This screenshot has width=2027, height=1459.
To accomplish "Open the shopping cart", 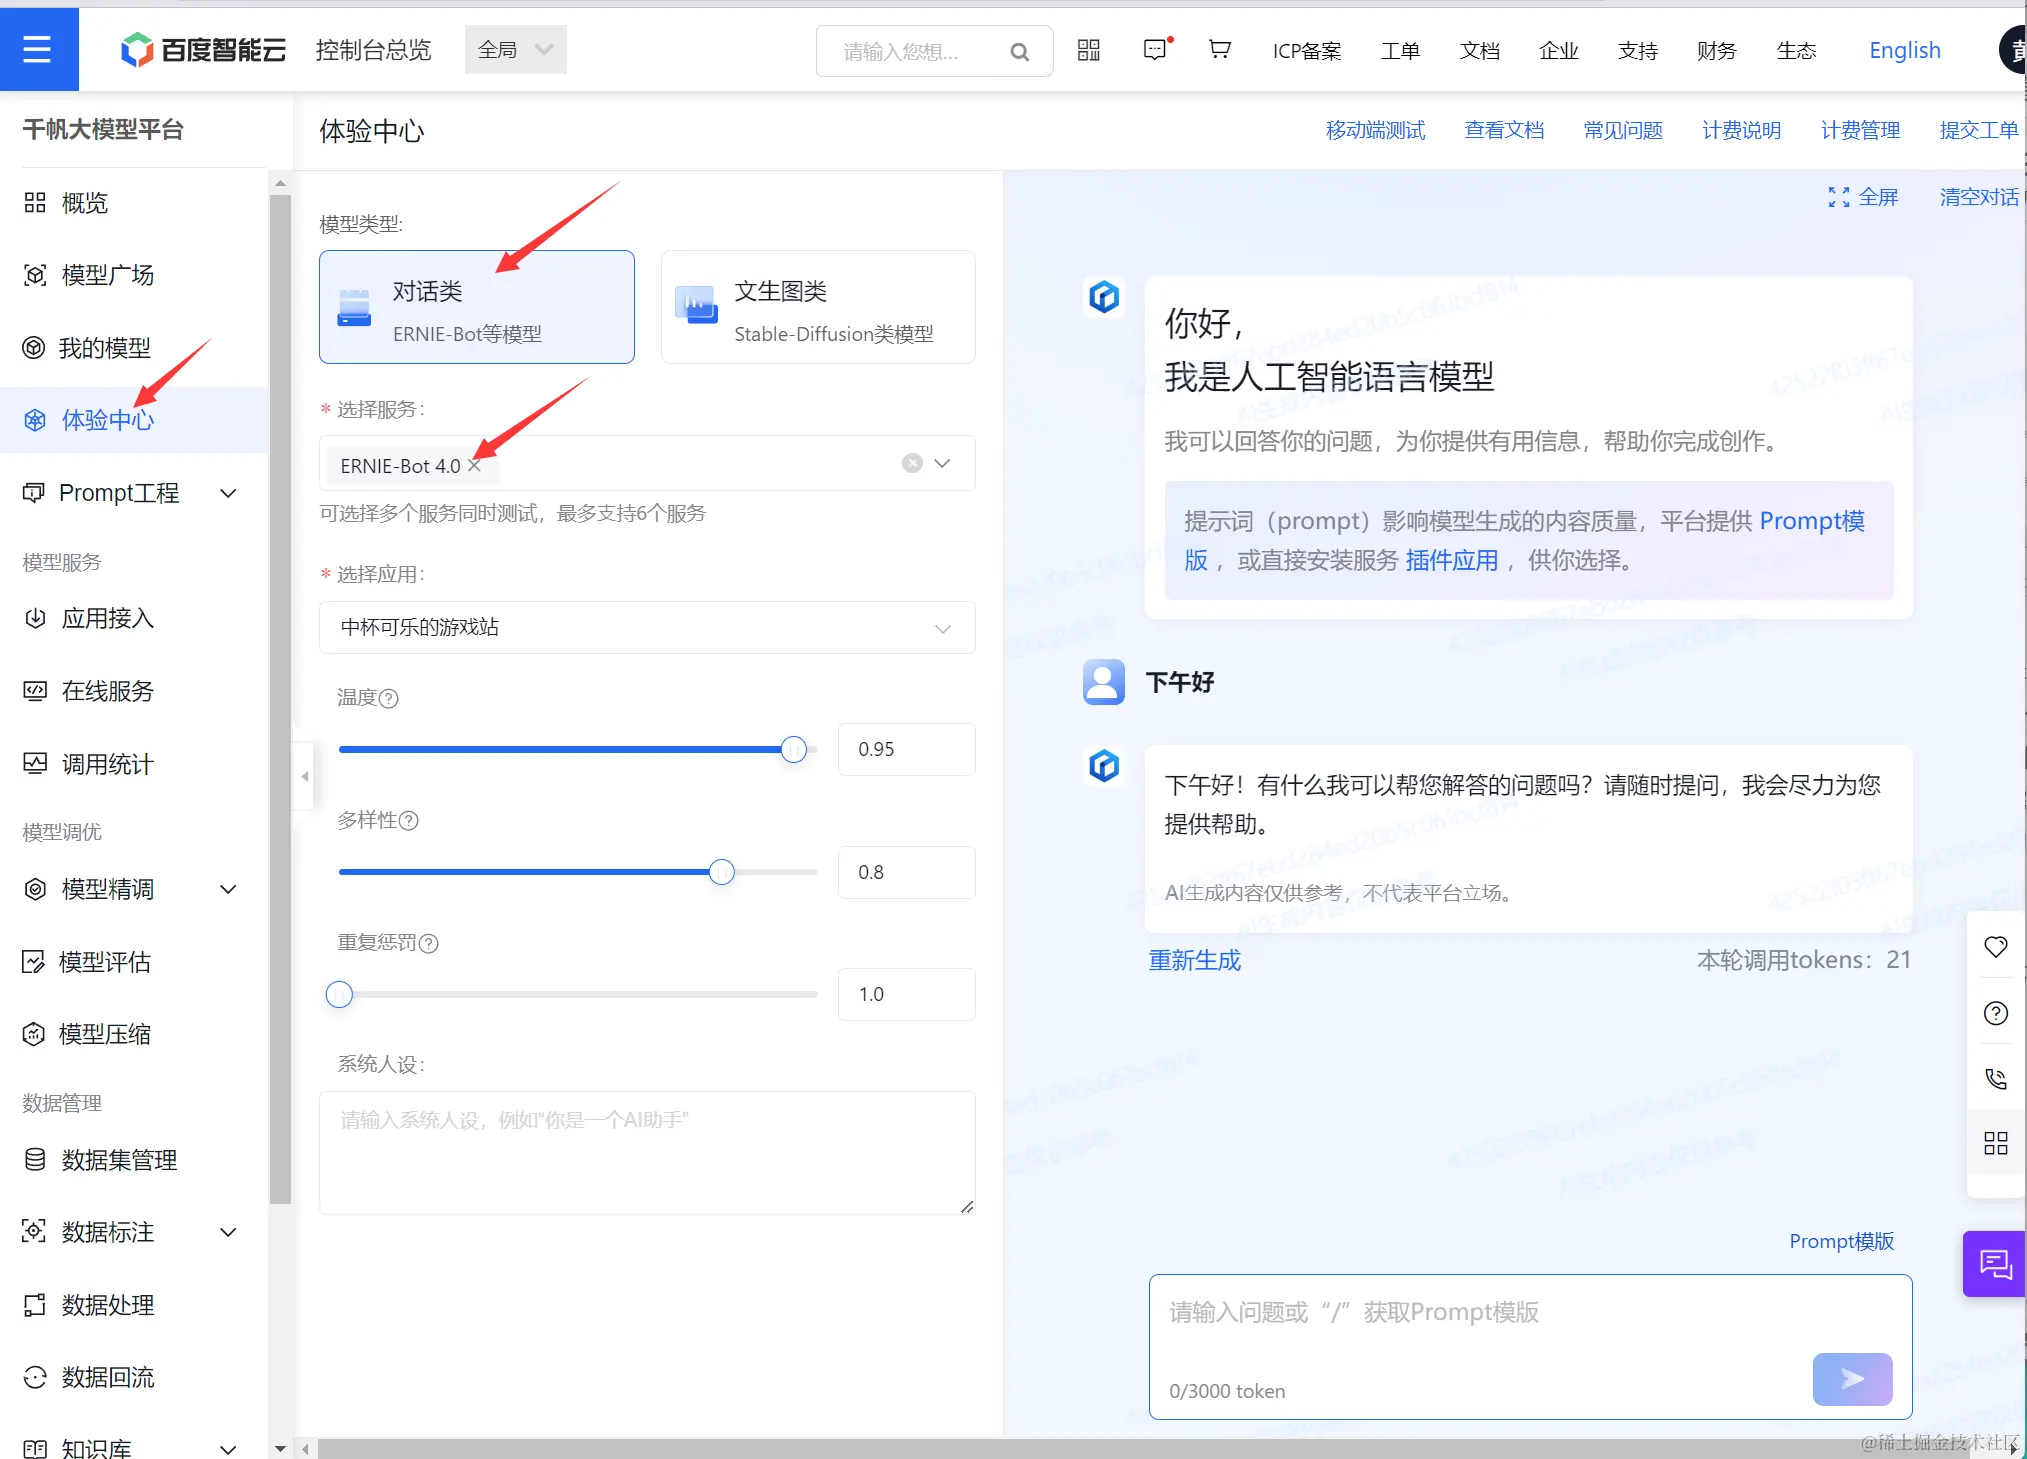I will click(1219, 49).
